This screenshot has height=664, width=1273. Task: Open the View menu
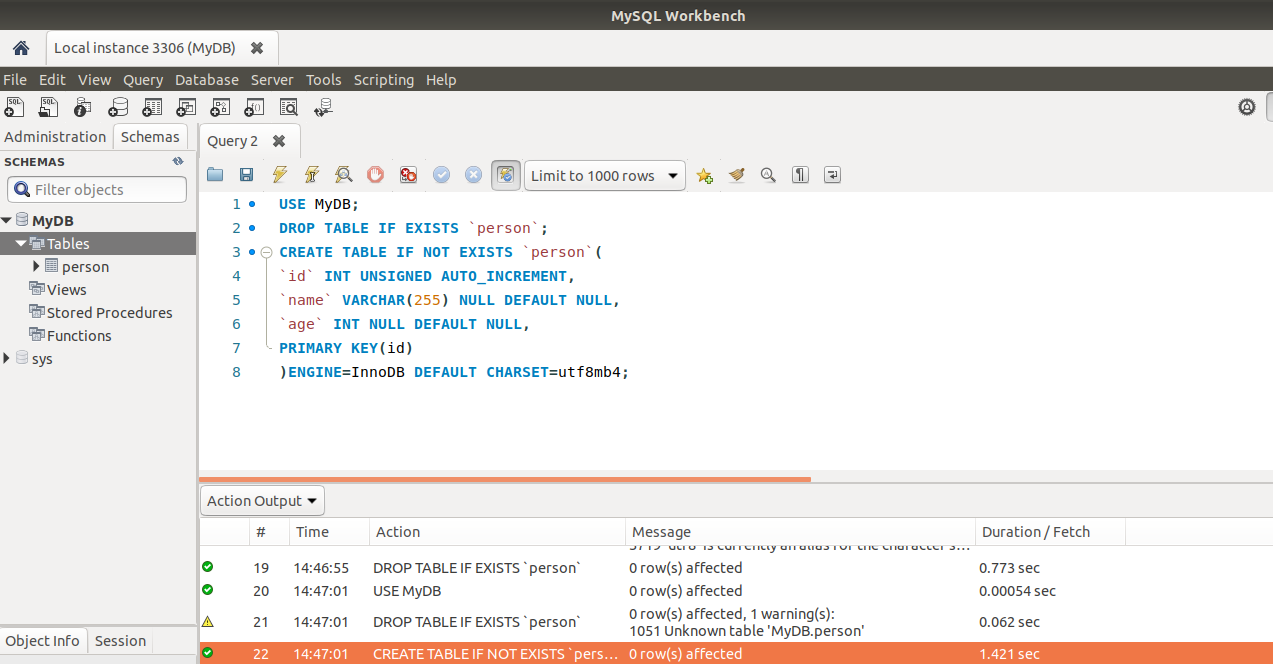[x=94, y=80]
